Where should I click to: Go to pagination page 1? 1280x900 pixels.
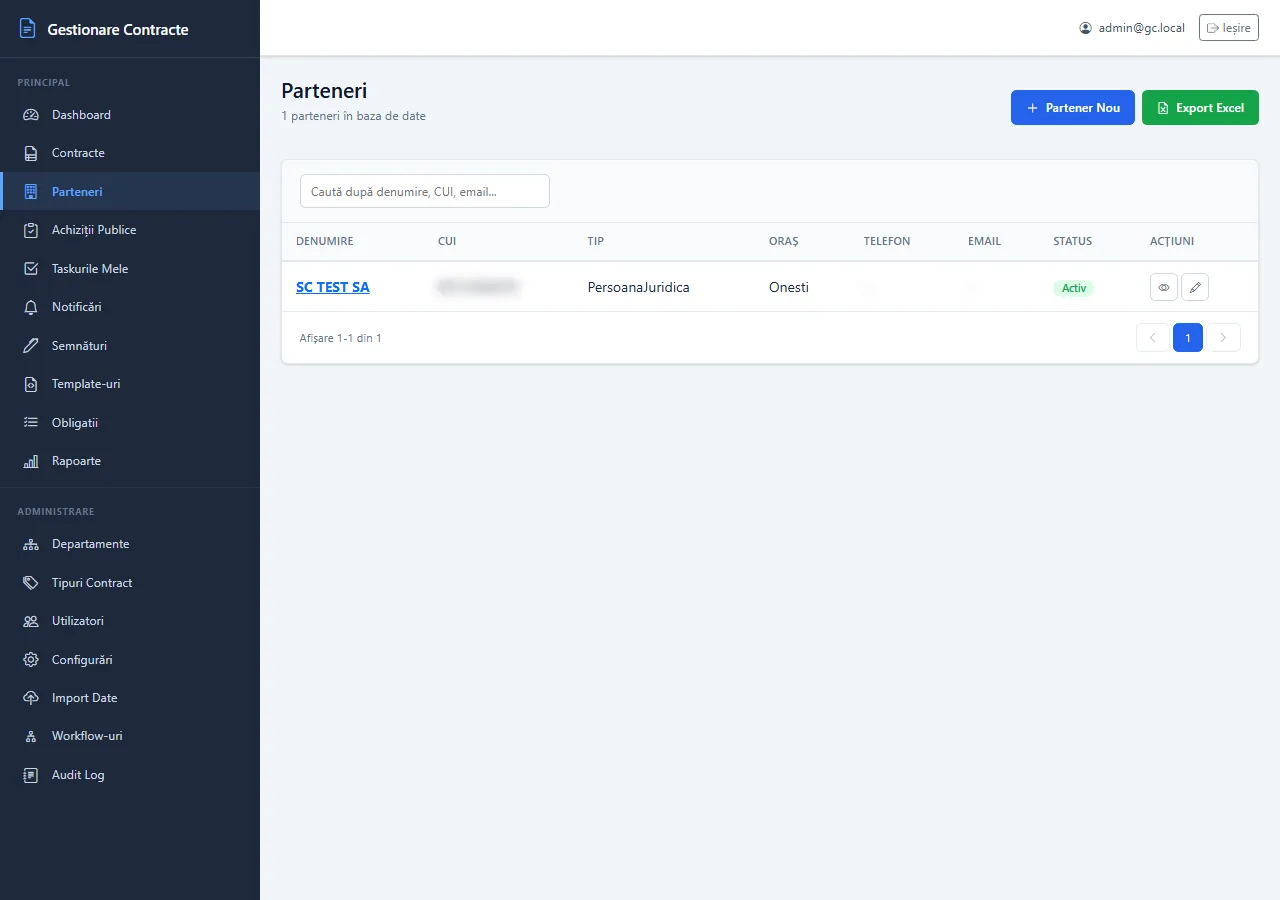pos(1188,338)
